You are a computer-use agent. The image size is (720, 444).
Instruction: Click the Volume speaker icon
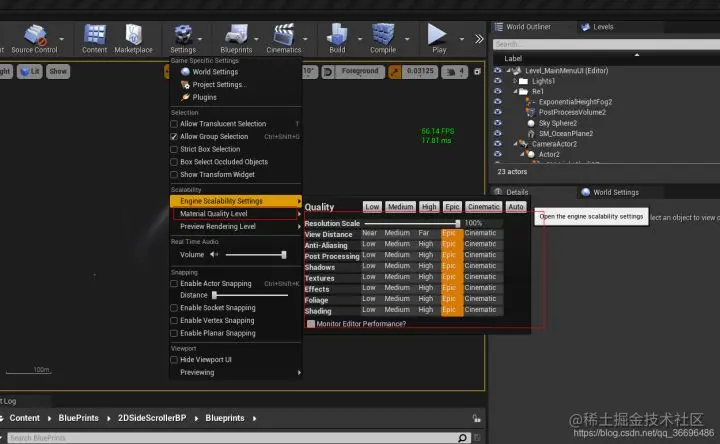(214, 254)
